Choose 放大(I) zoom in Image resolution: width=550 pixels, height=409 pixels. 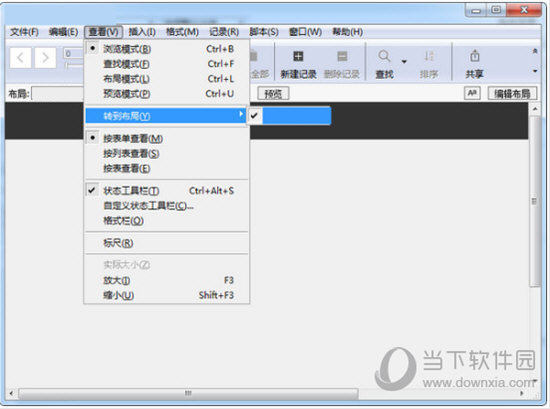tap(167, 280)
